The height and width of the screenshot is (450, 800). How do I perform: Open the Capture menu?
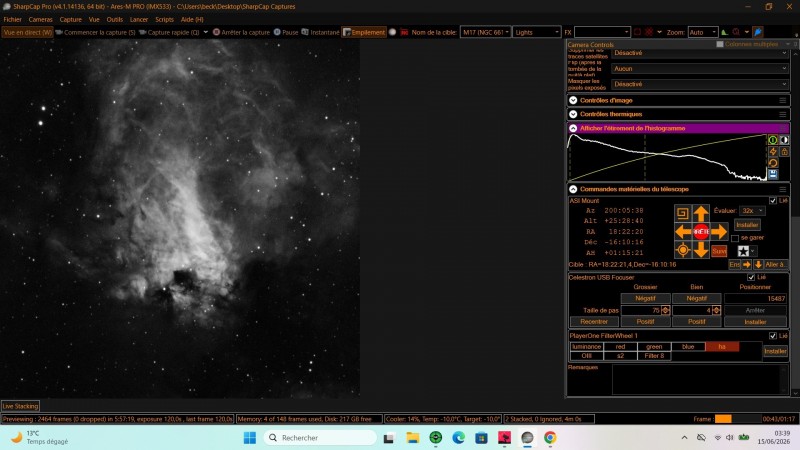click(x=70, y=19)
